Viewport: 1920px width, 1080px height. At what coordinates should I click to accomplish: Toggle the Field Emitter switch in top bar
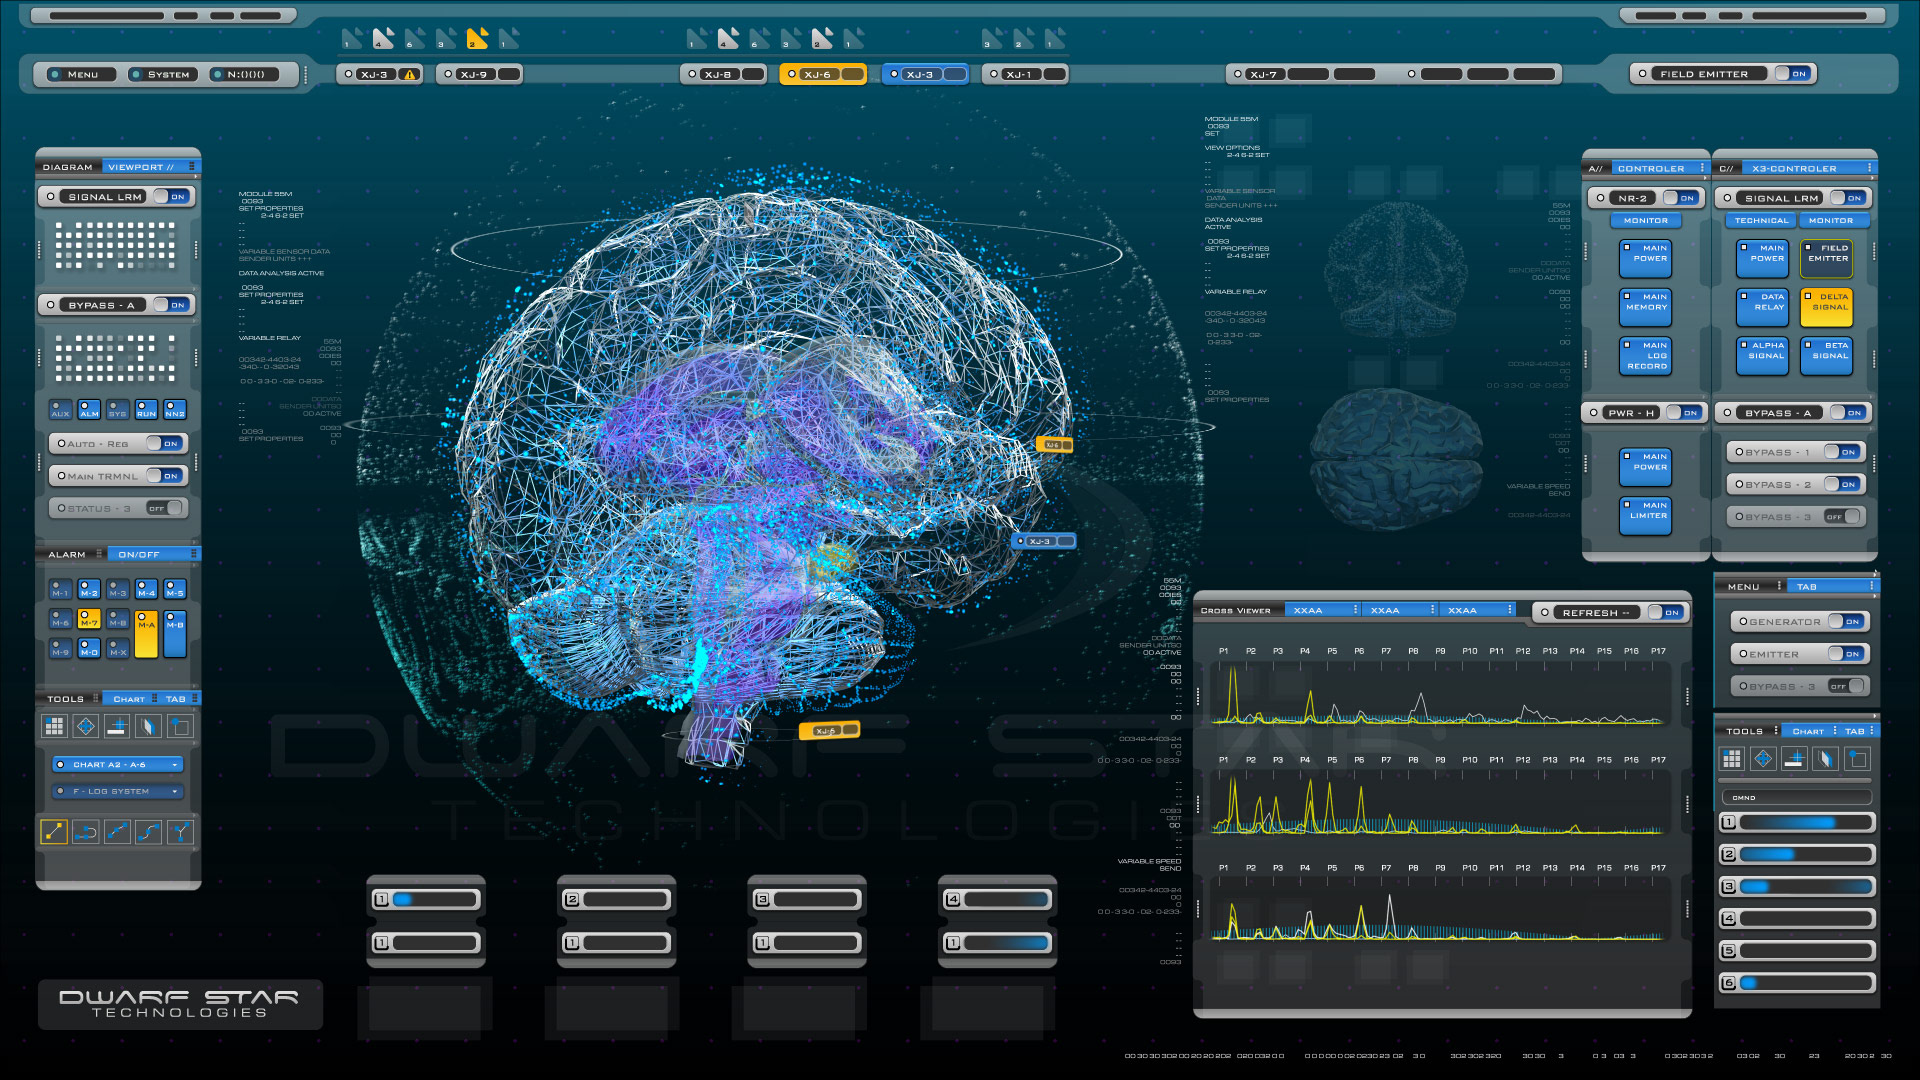point(1791,73)
